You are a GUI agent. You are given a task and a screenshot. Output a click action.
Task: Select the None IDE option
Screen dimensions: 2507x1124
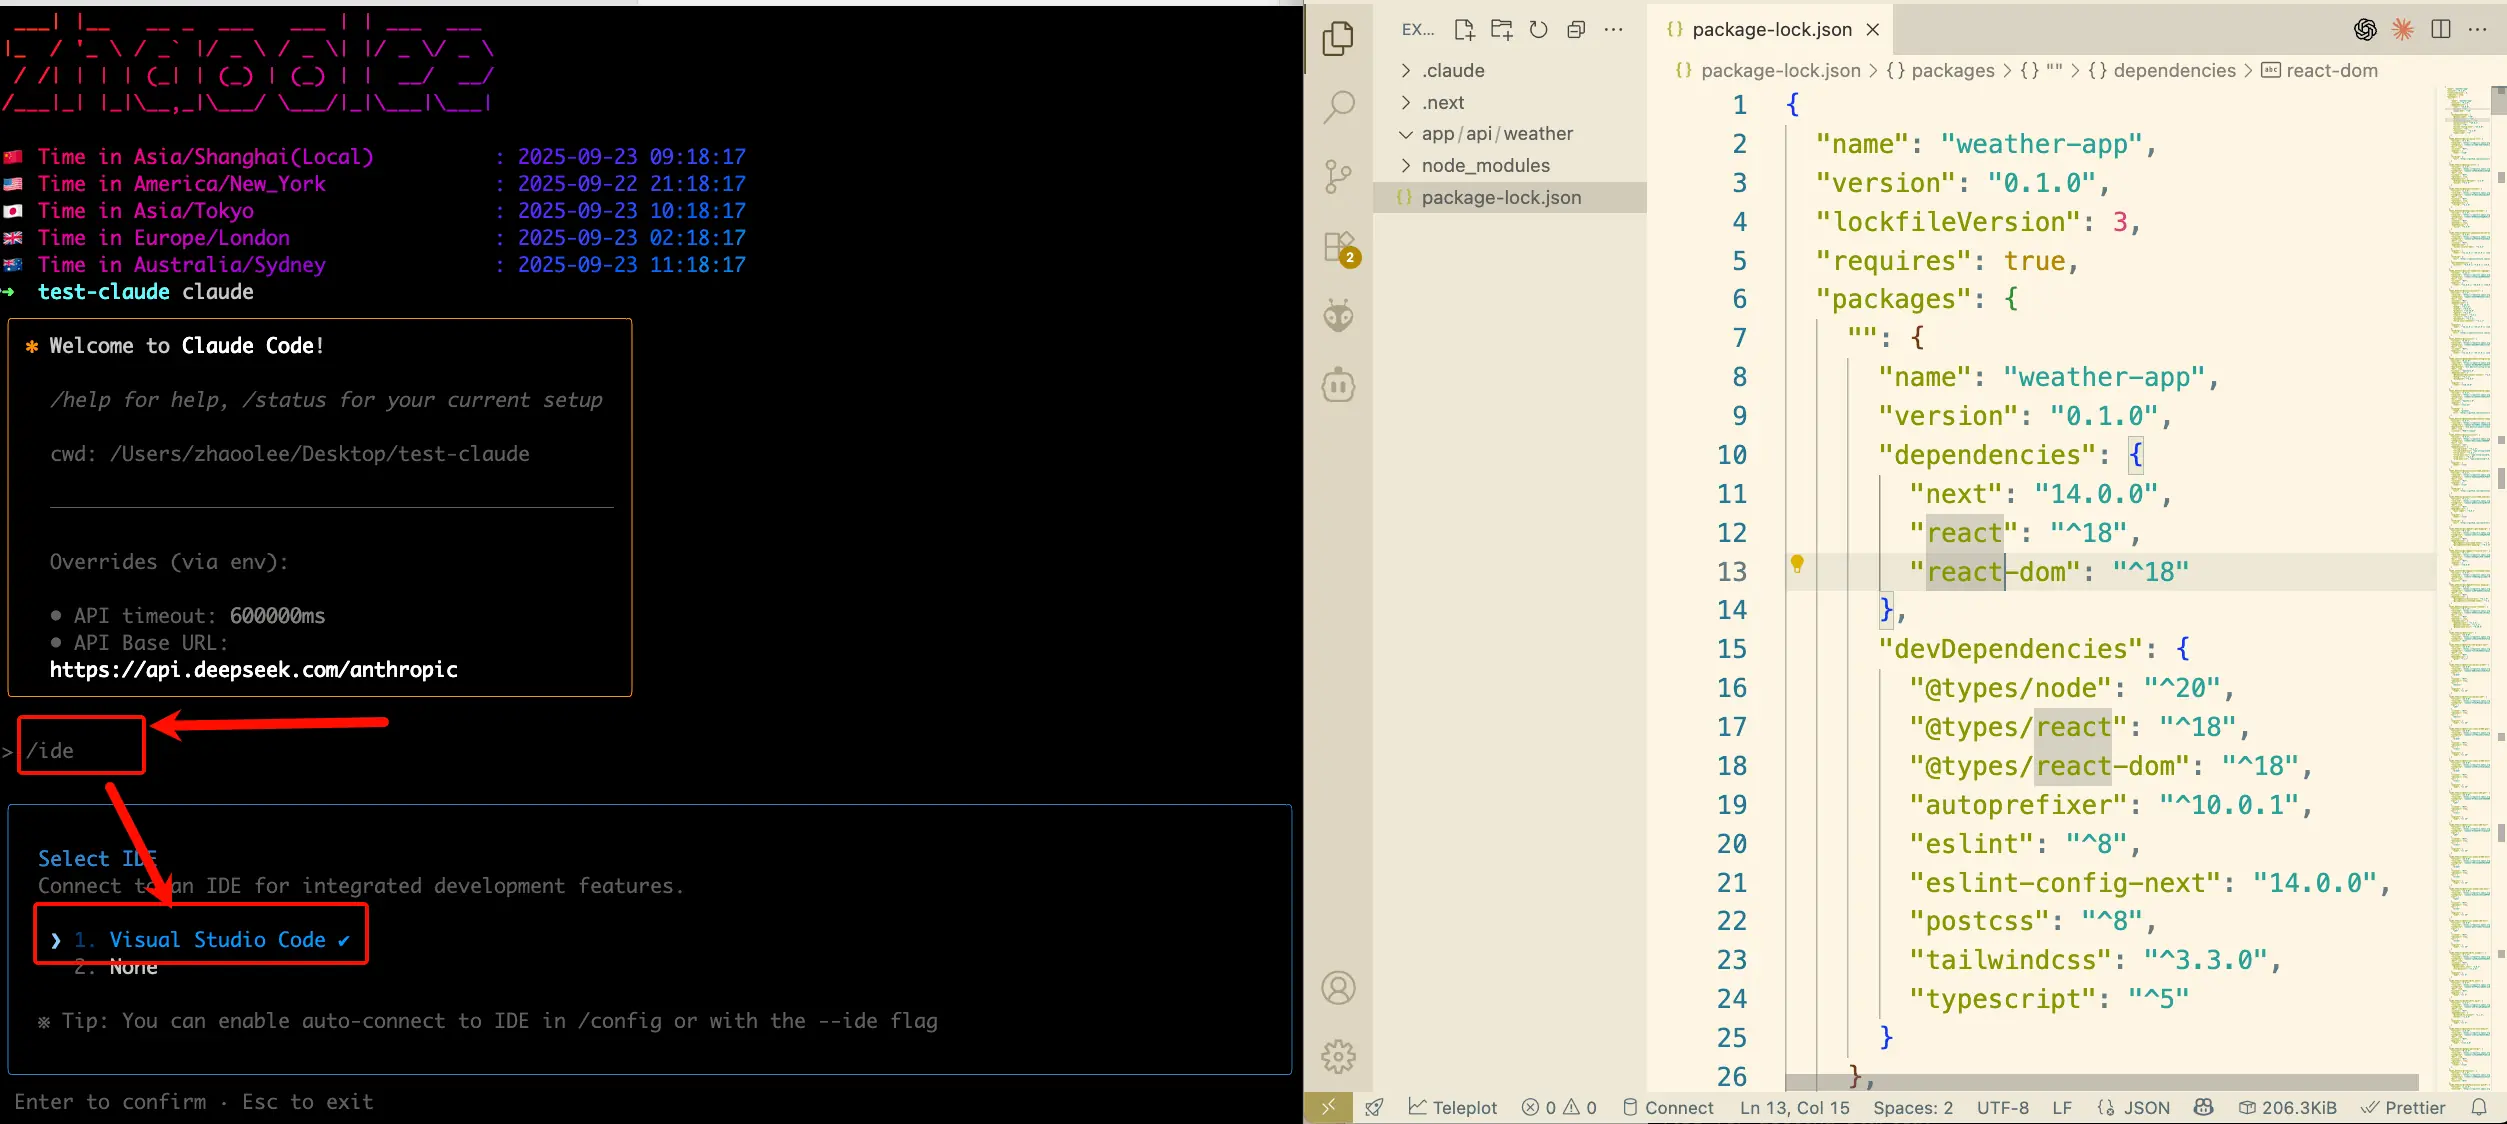[x=133, y=968]
